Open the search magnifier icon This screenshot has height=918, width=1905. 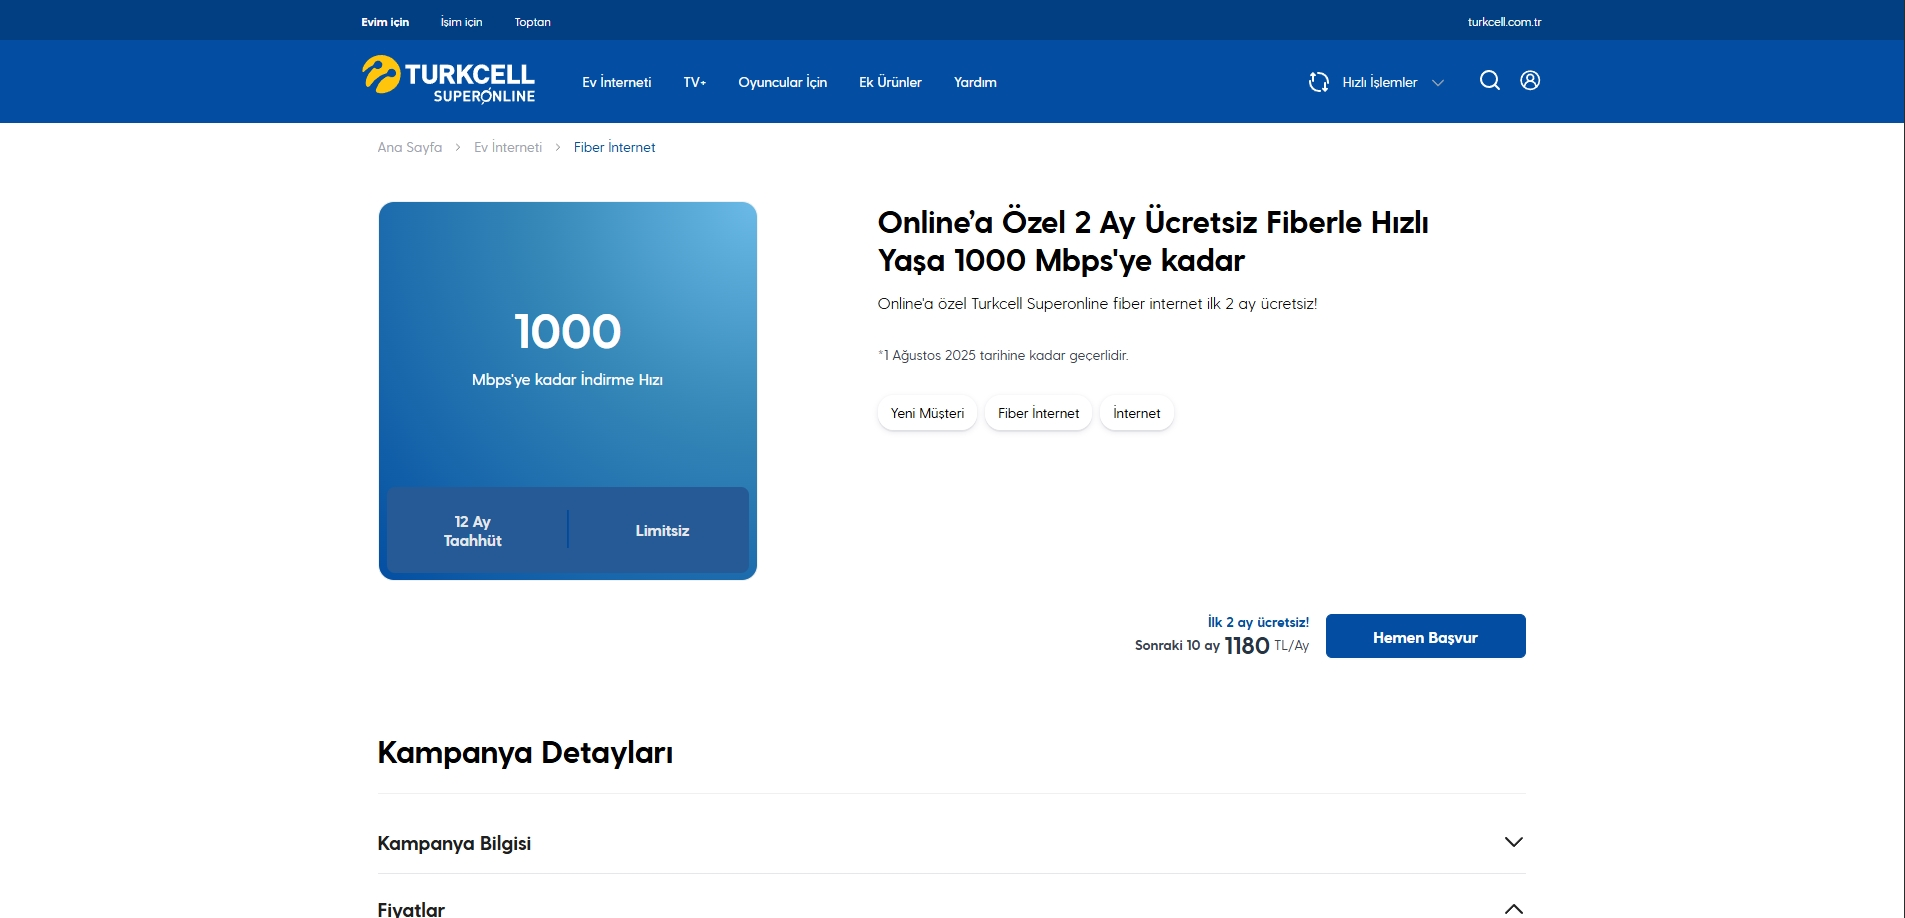(x=1489, y=81)
